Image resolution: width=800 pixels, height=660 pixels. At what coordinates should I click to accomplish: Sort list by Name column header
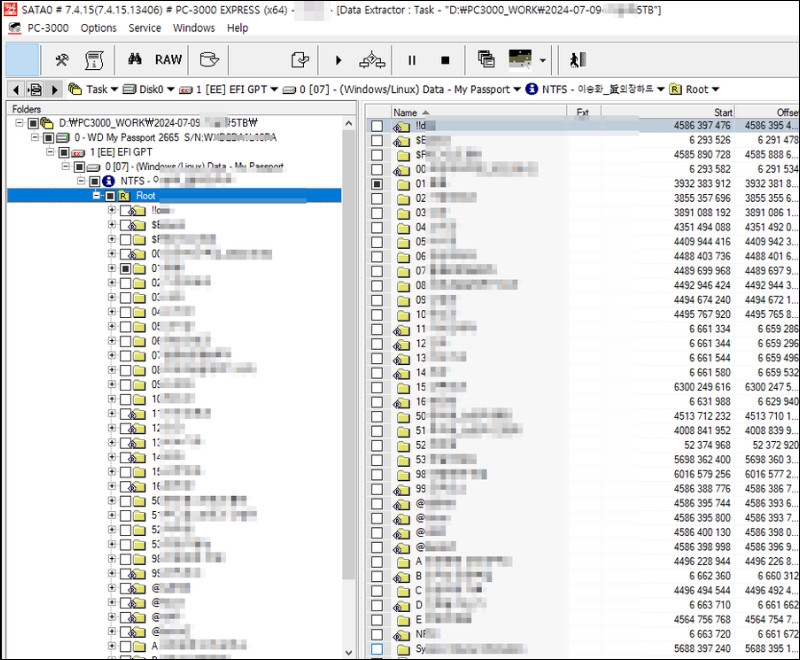tap(478, 112)
